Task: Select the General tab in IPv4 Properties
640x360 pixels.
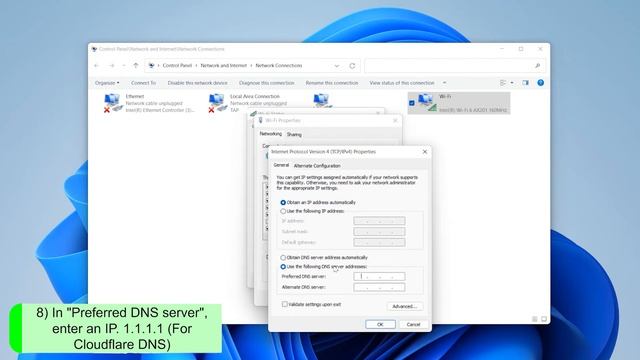Action: (x=281, y=165)
